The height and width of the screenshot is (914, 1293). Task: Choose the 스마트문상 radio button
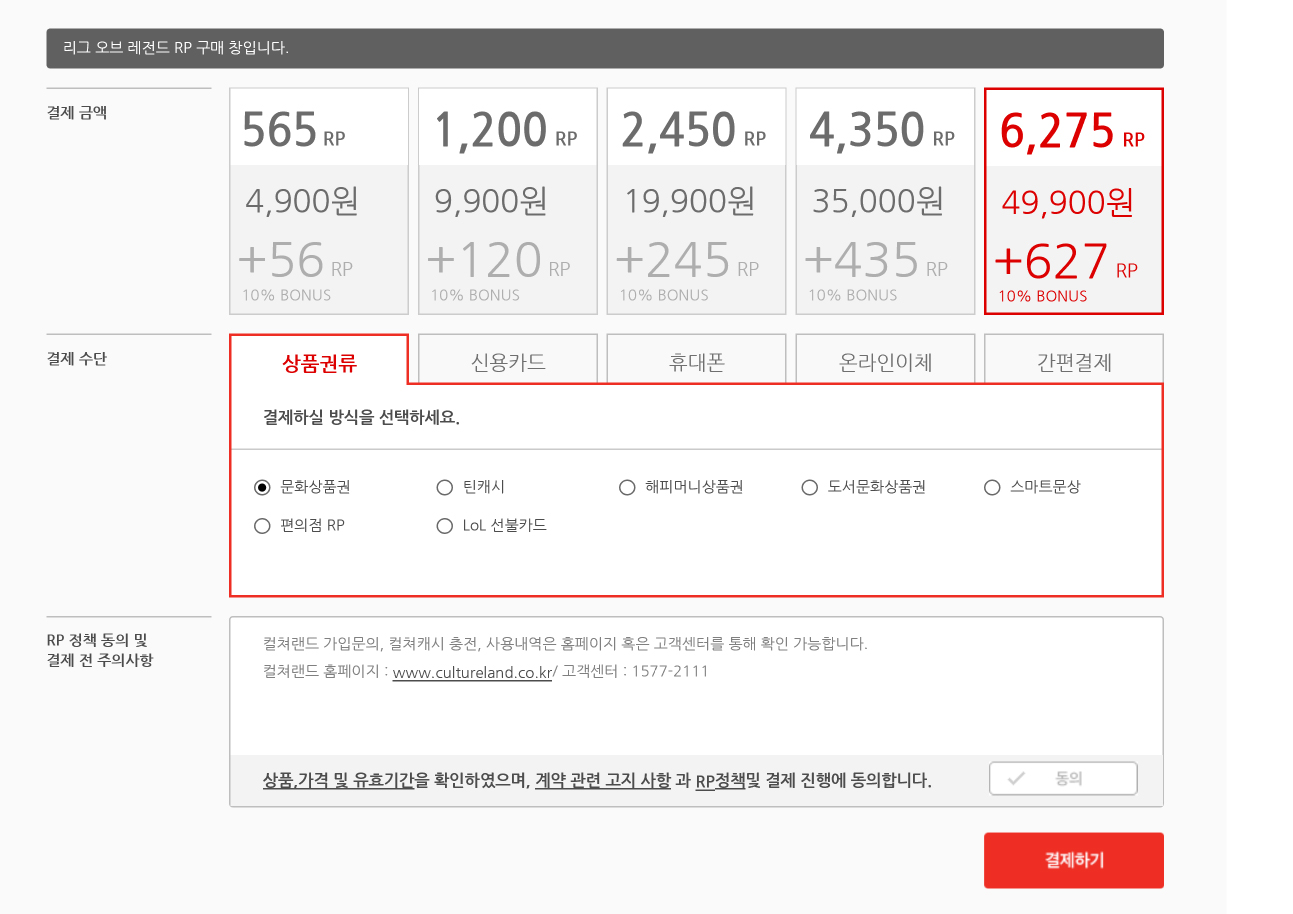pyautogui.click(x=992, y=488)
